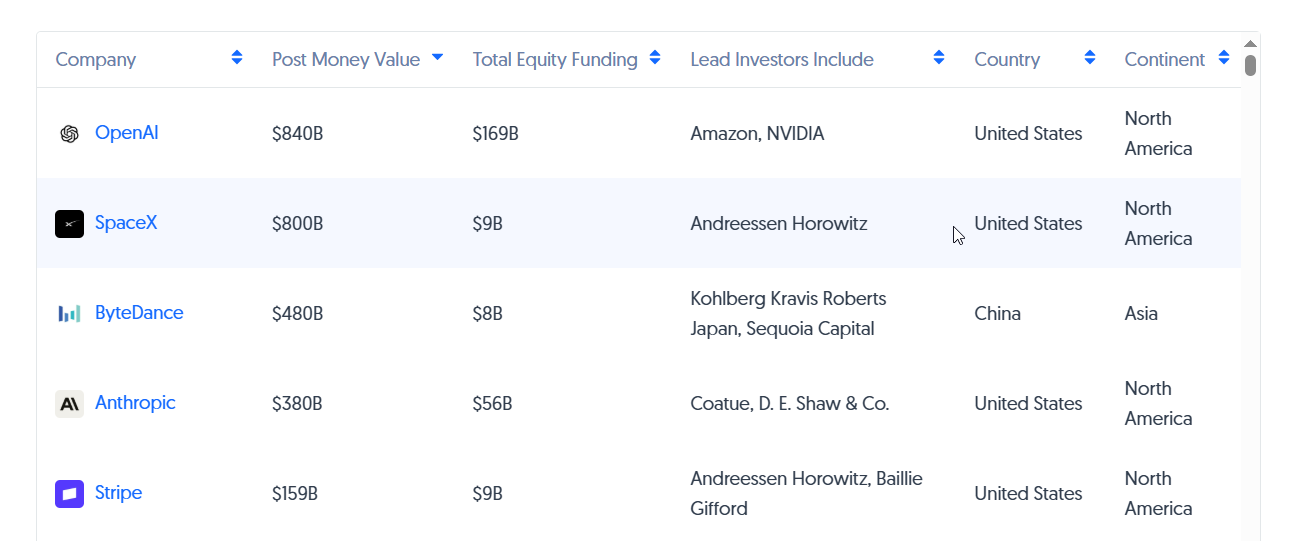Click the table's vertical scrollbar thumb
The width and height of the screenshot is (1301, 541).
click(1250, 66)
